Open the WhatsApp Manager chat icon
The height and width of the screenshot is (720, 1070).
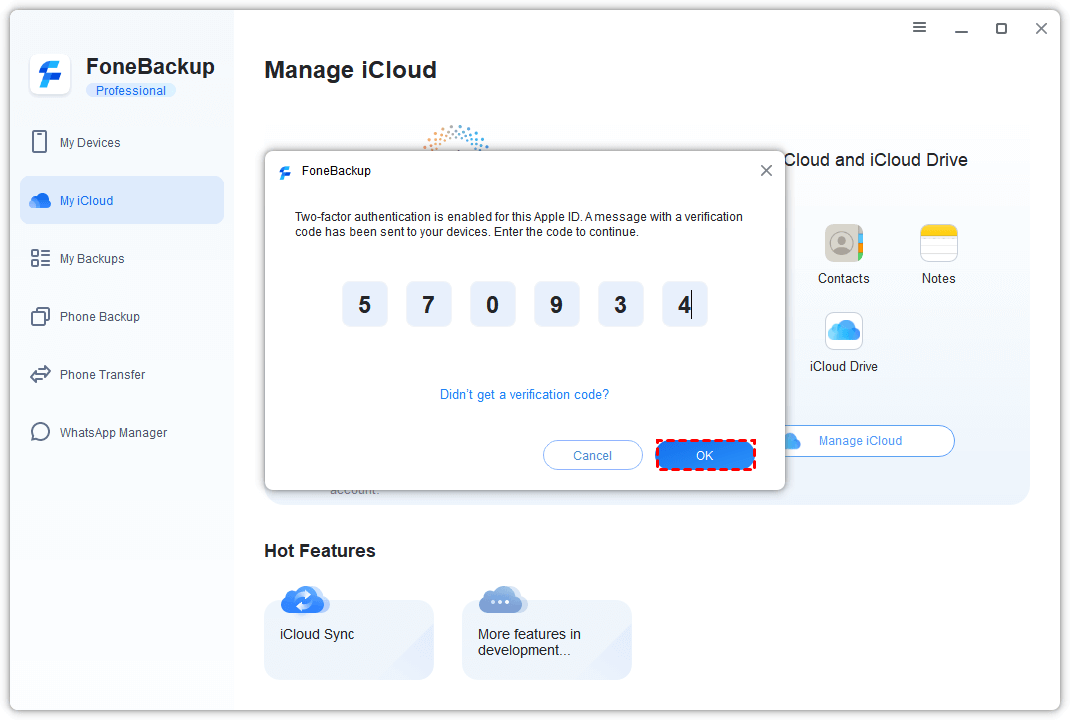pos(40,432)
